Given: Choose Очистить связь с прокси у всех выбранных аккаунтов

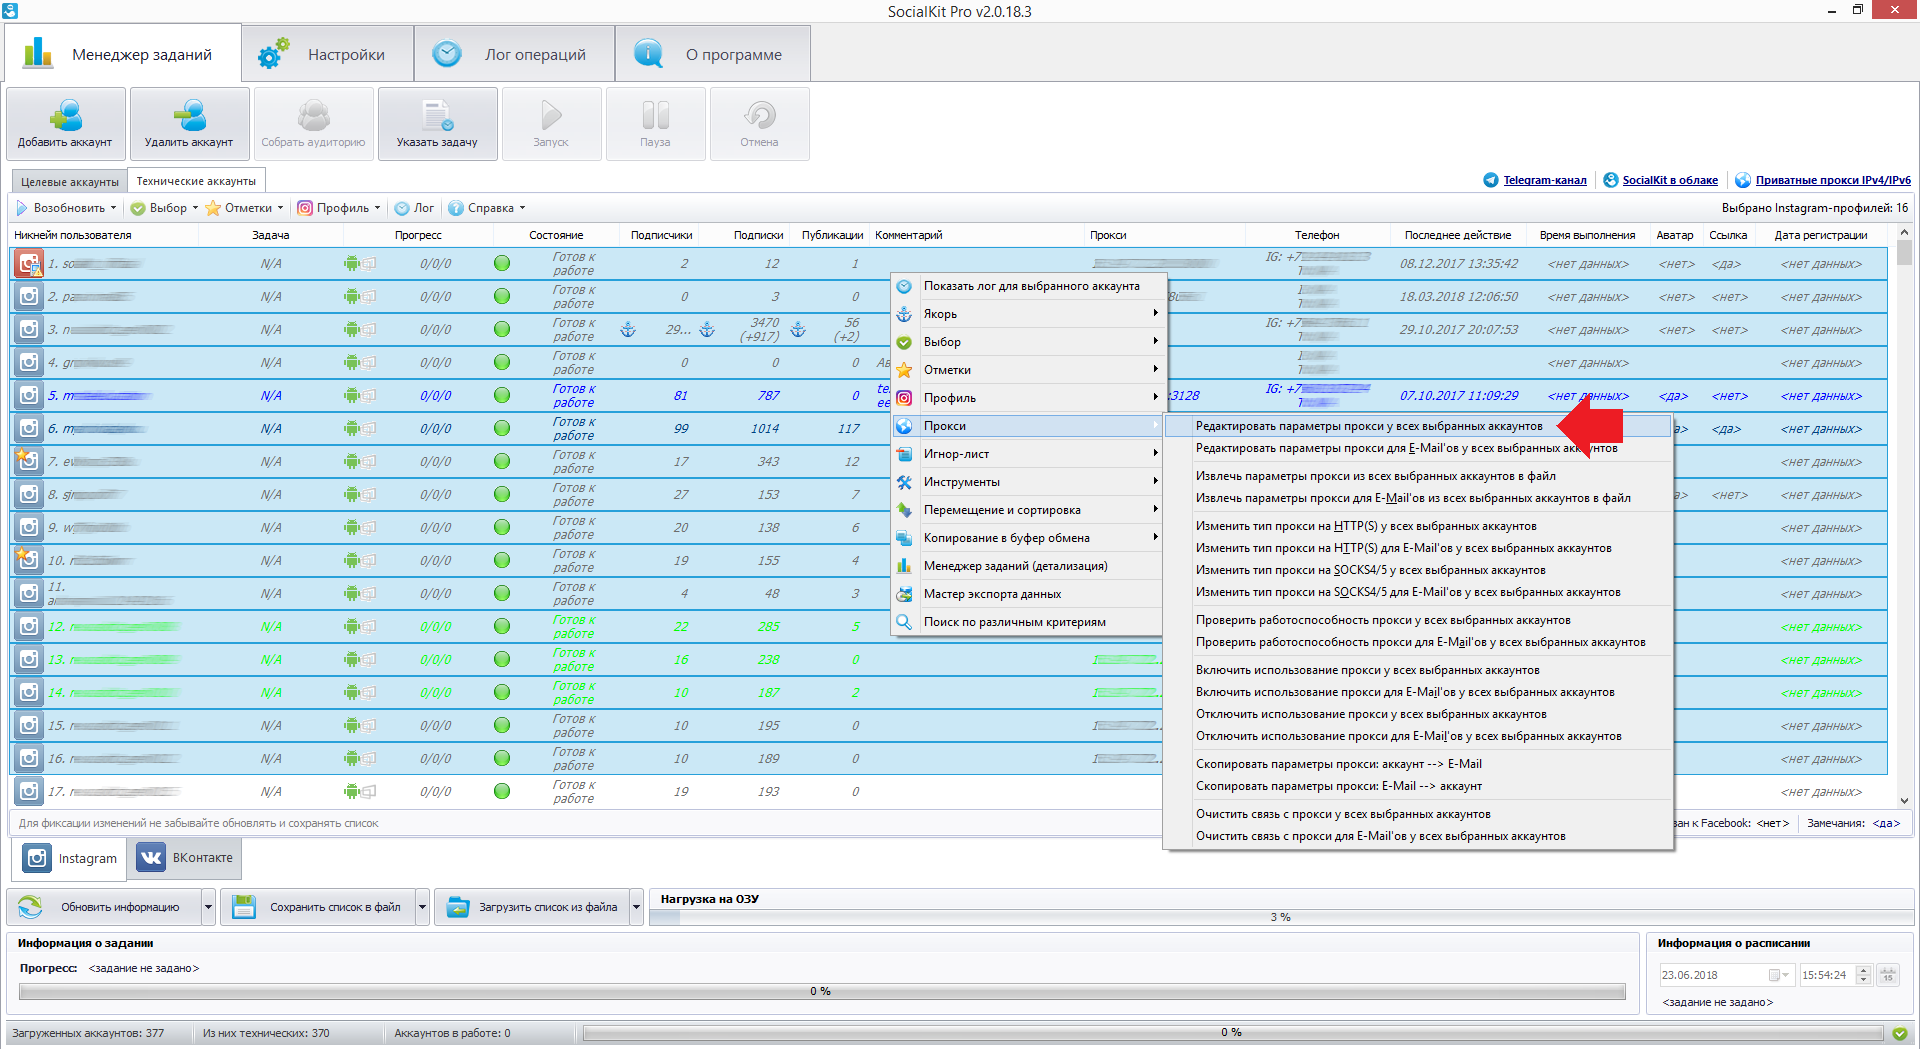Looking at the screenshot, I should [x=1417, y=814].
